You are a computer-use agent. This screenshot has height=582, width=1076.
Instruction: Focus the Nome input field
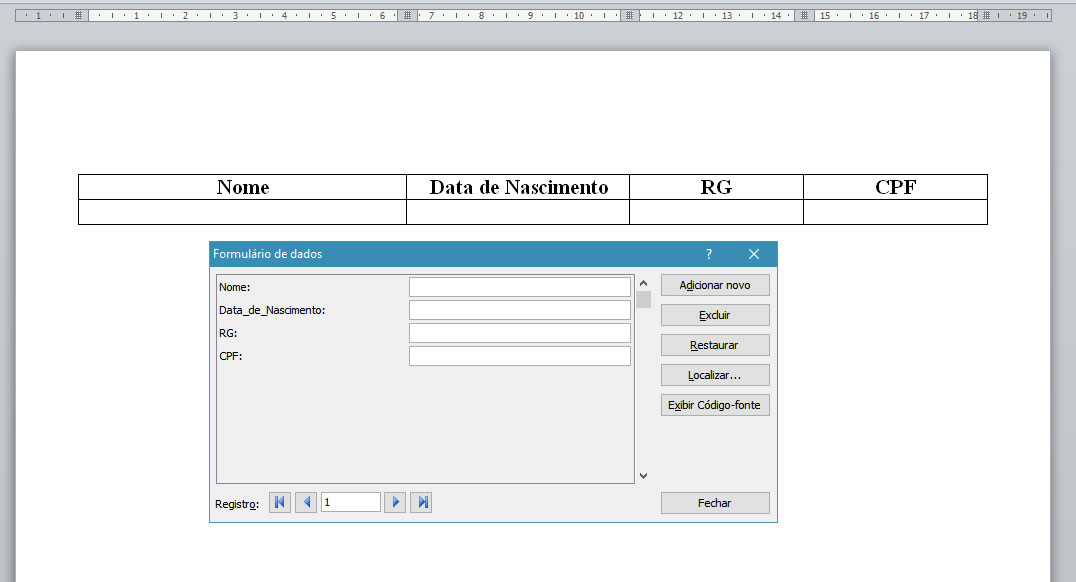click(x=519, y=287)
